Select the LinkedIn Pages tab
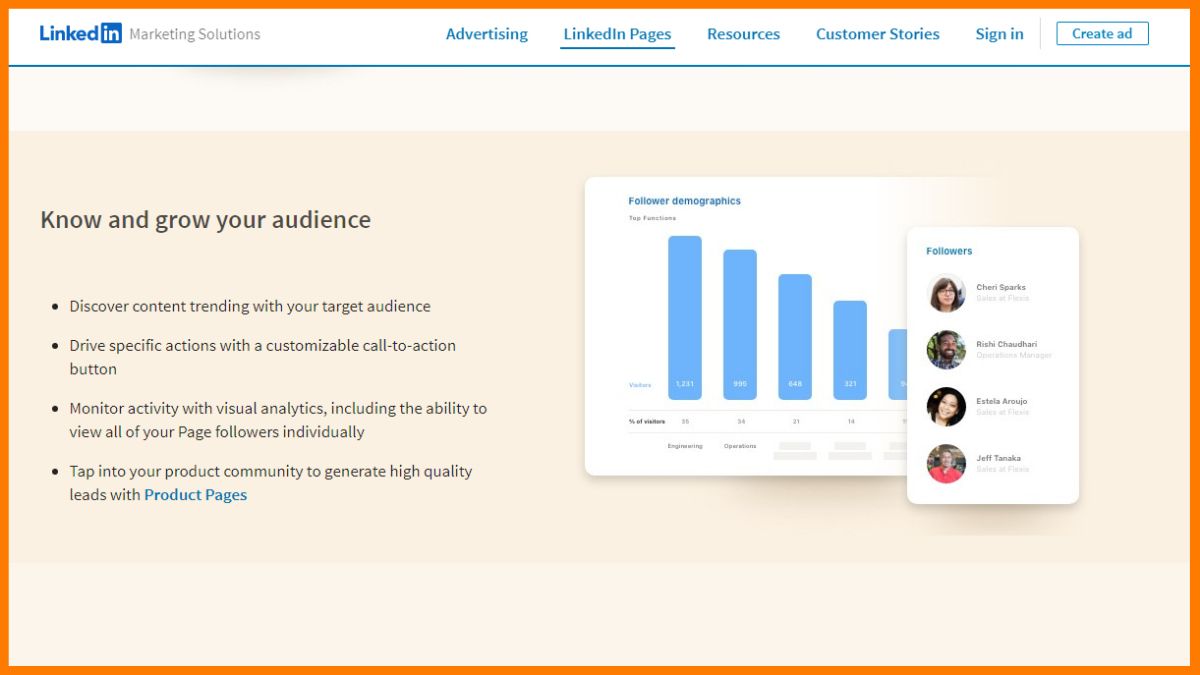The width and height of the screenshot is (1200, 675). [x=617, y=34]
